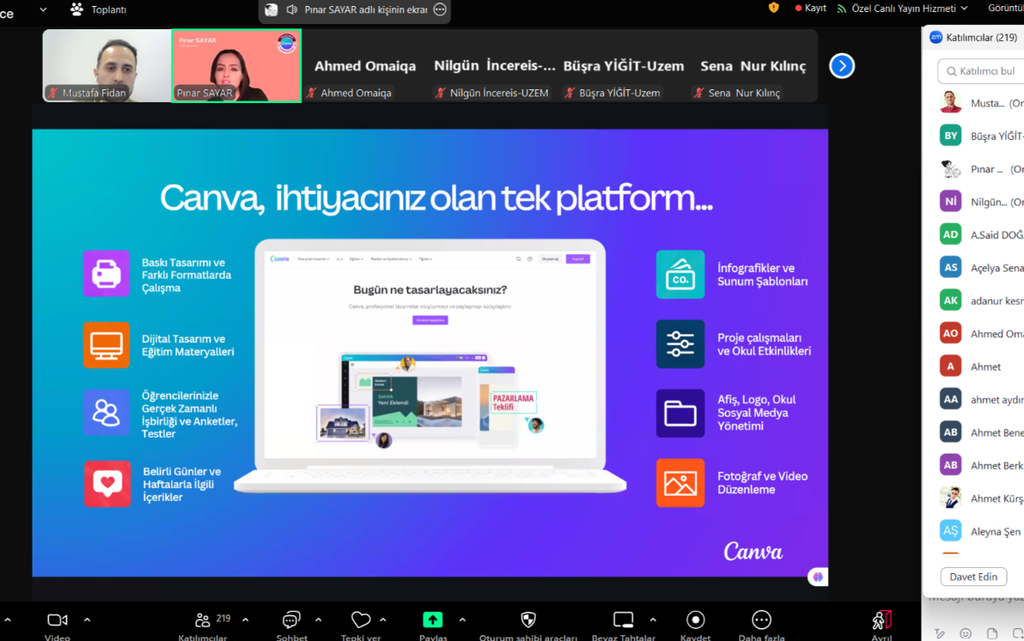This screenshot has width=1024, height=641.
Task: Click the Nİ avatar of Nilgün
Action: click(950, 202)
